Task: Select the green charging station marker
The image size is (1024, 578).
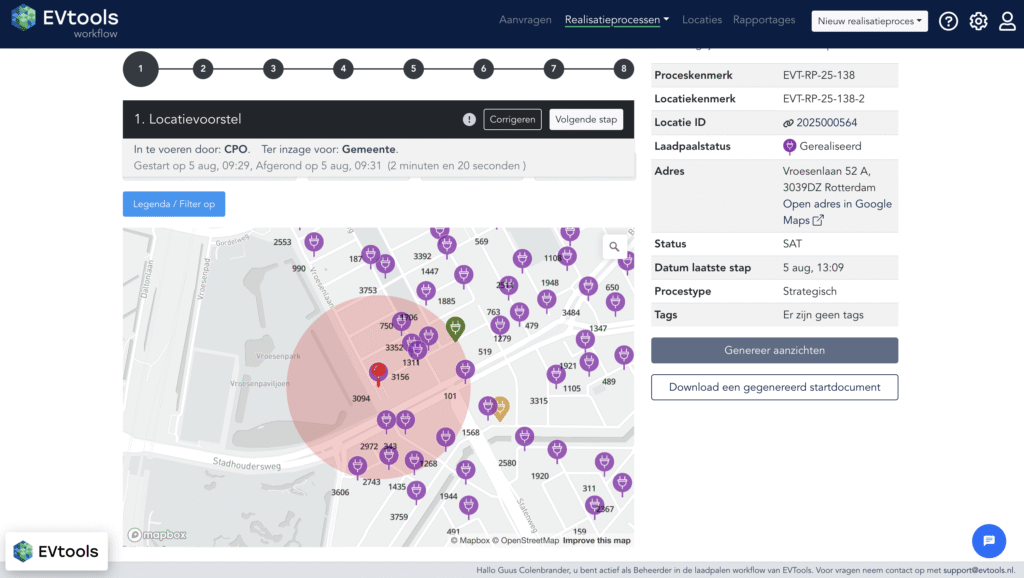Action: [x=455, y=328]
